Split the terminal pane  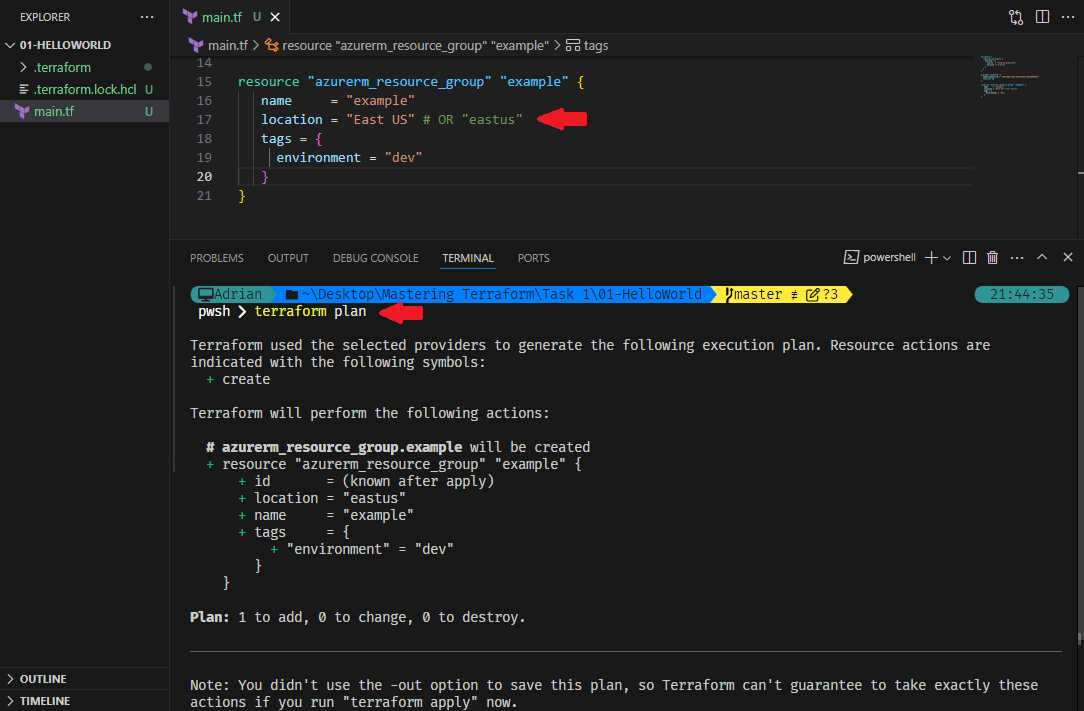pyautogui.click(x=969, y=257)
